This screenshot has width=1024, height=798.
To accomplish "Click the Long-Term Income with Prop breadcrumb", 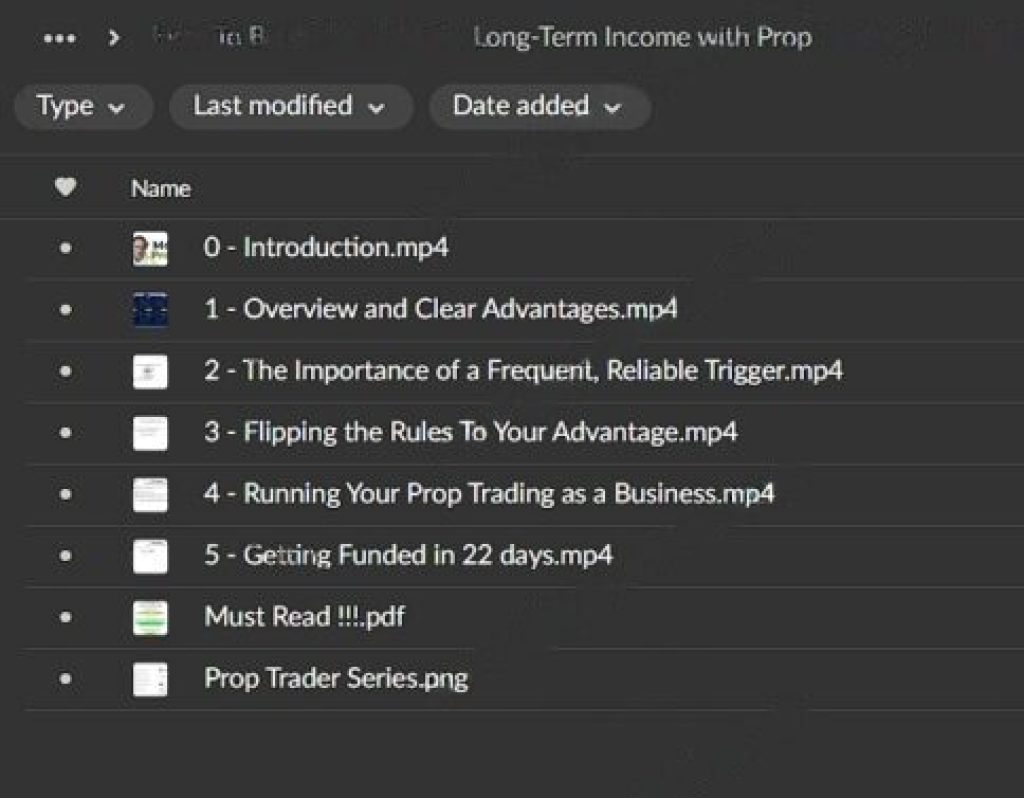I will point(642,39).
